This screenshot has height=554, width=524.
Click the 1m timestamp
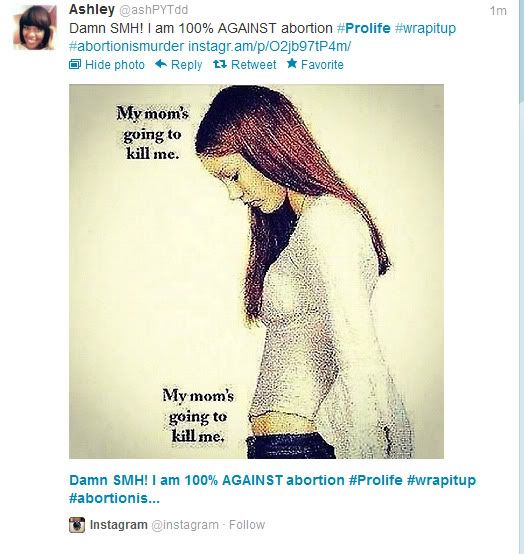click(498, 11)
